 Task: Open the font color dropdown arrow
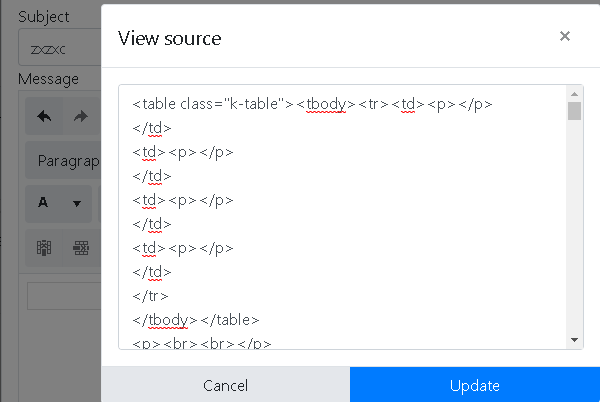(76, 203)
